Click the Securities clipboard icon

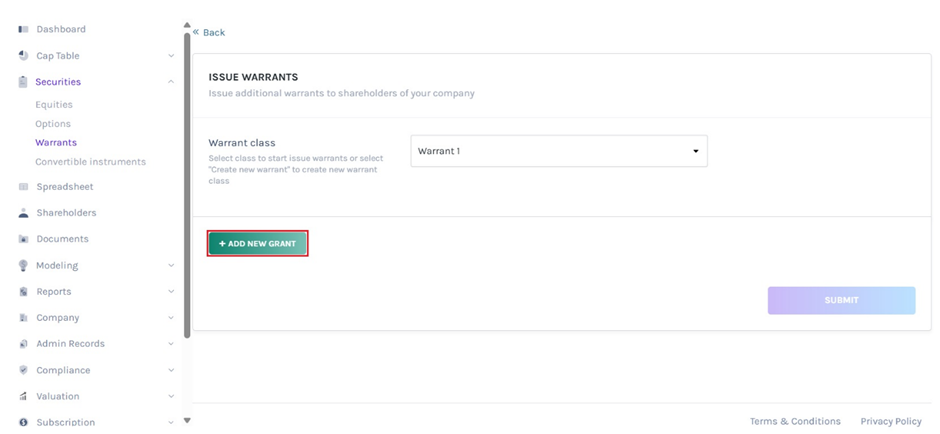[23, 82]
